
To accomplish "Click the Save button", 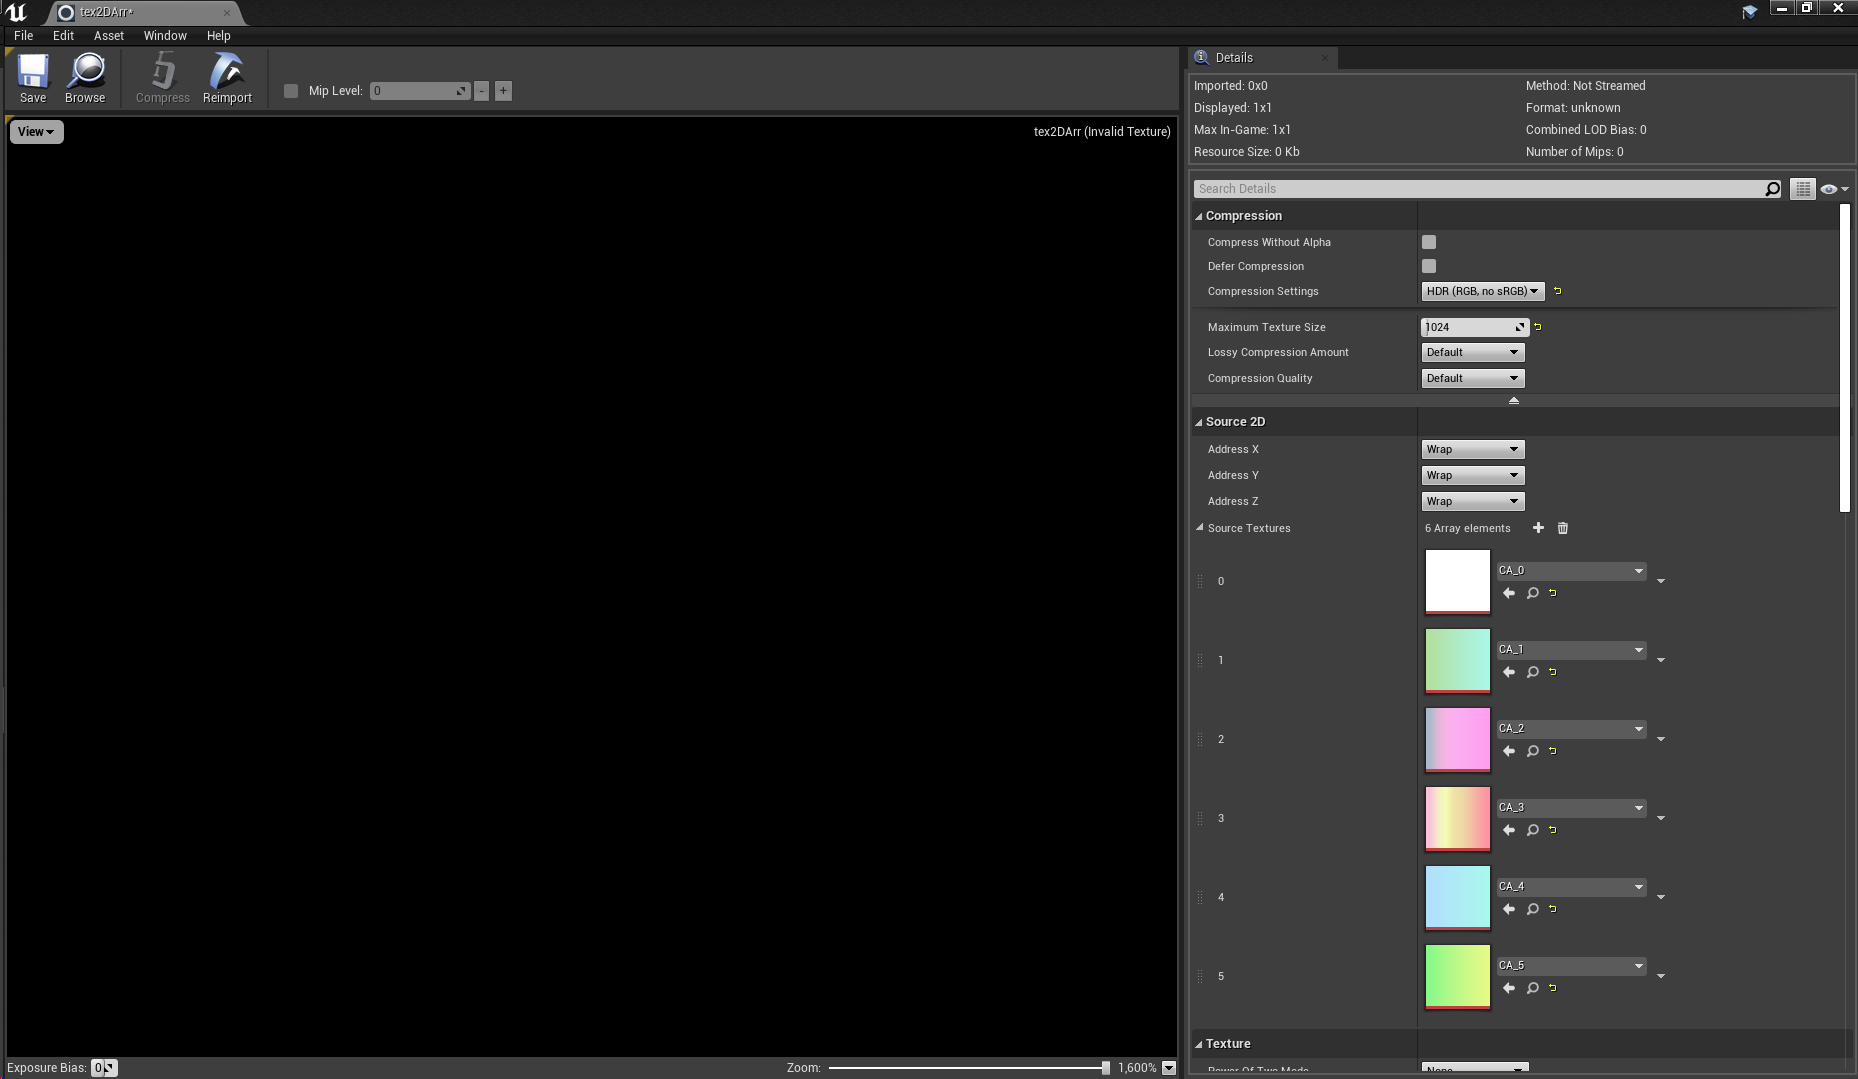I will click(x=33, y=77).
